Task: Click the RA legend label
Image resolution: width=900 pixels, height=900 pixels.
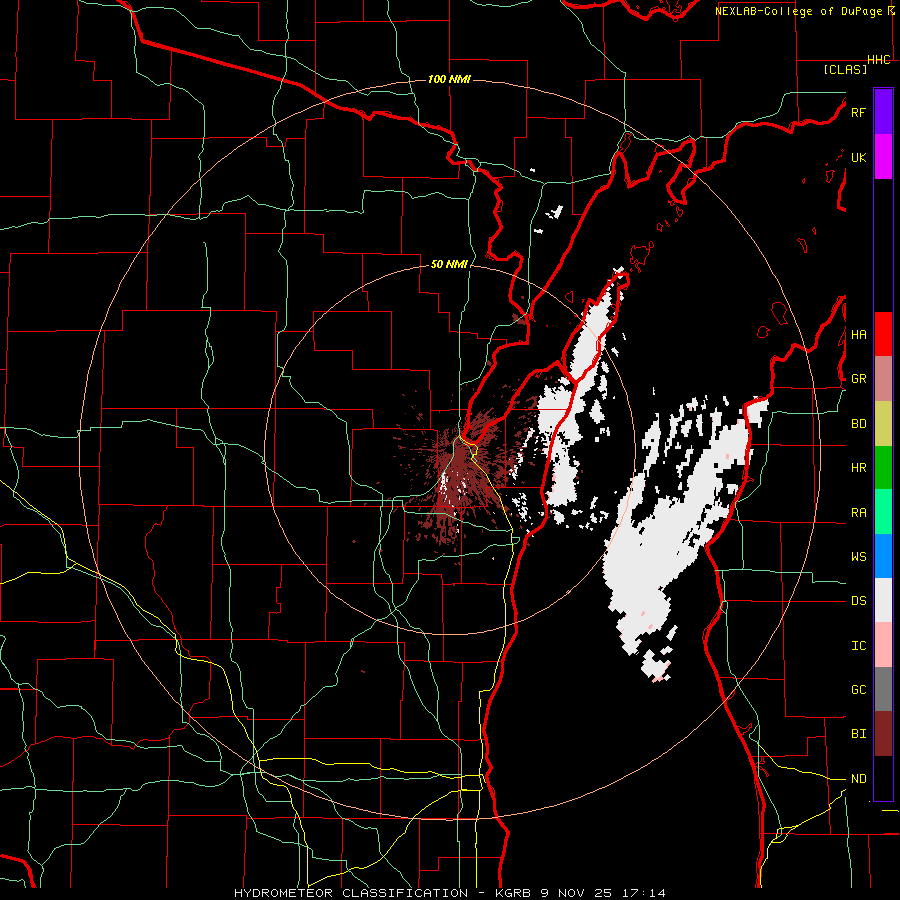Action: coord(858,513)
